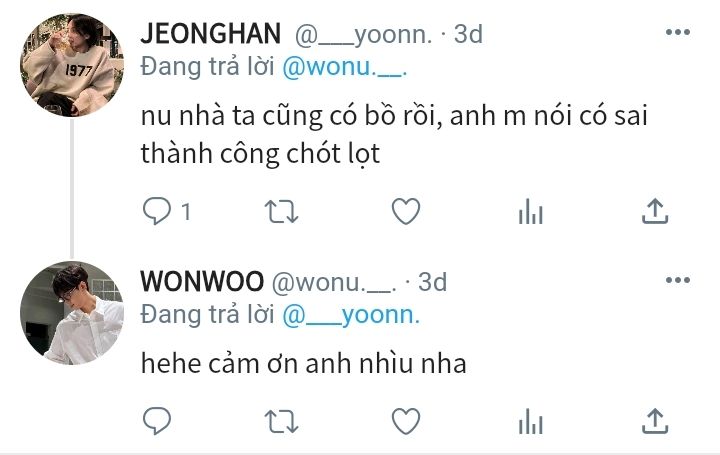View analytics for JEONGHAN's tweet
The width and height of the screenshot is (720, 455).
click(531, 212)
